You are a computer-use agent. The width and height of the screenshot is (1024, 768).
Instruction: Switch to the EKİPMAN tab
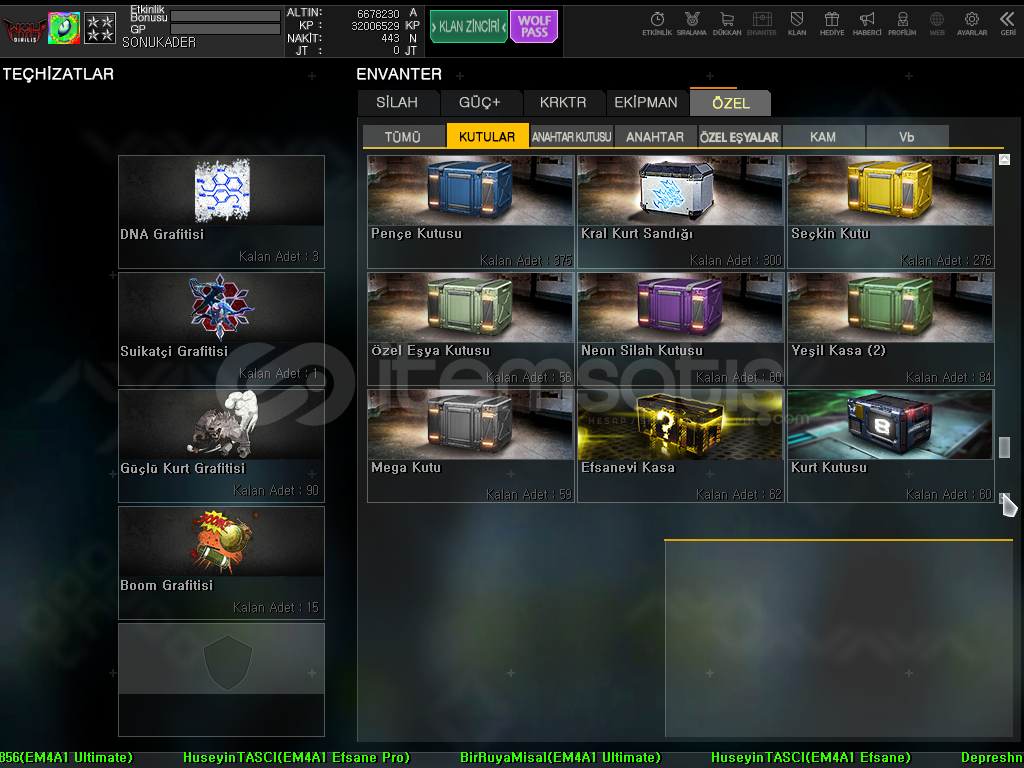click(x=646, y=103)
